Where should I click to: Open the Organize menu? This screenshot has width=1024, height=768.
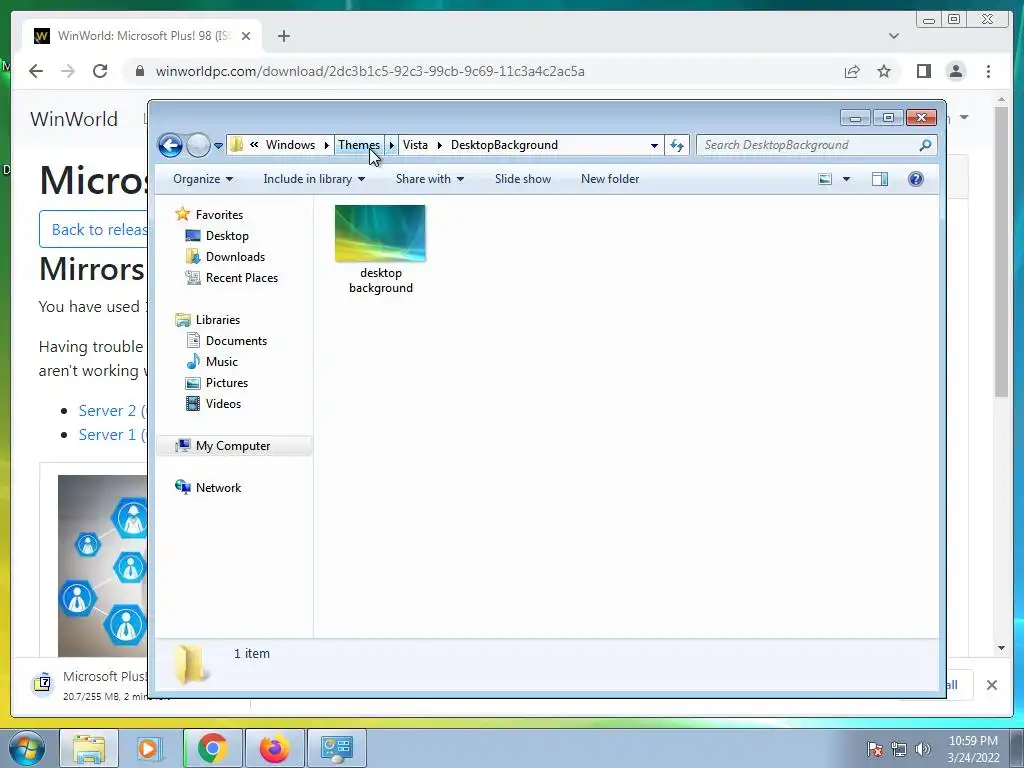202,179
